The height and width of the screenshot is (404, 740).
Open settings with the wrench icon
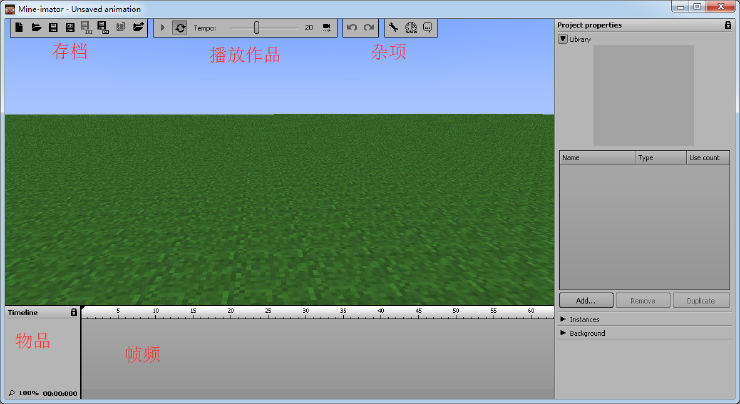394,27
